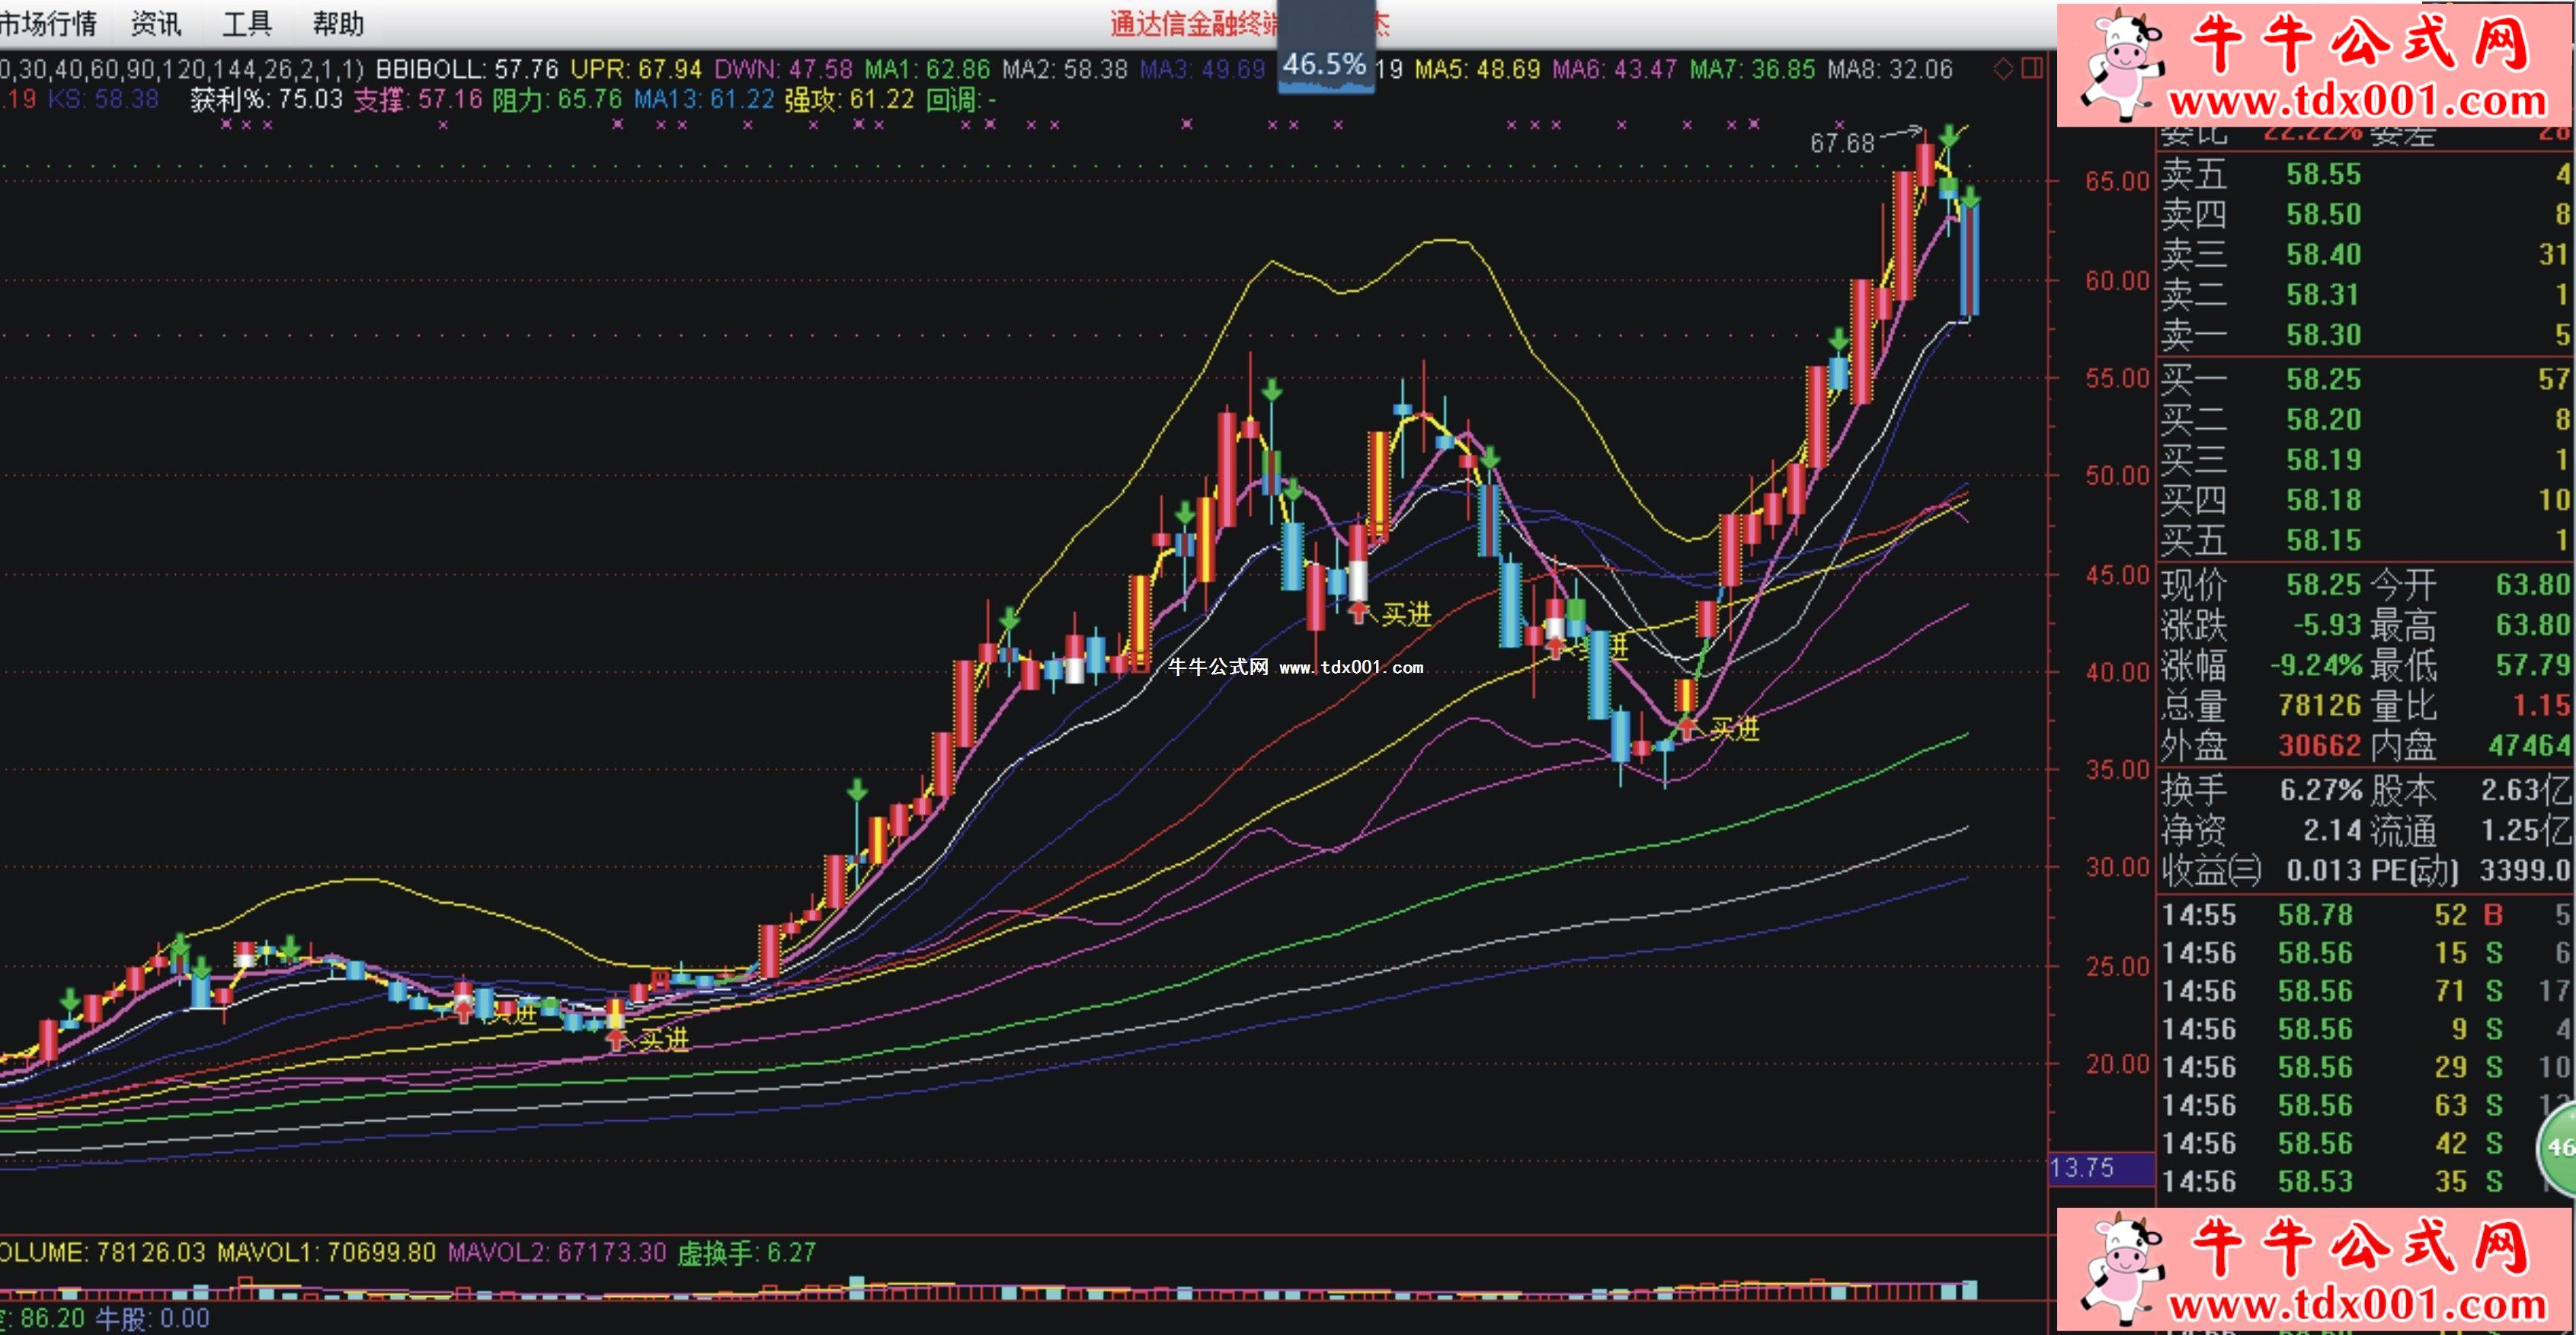Click the red diamond icon above chart
2576x1335 pixels.
click(x=2003, y=69)
